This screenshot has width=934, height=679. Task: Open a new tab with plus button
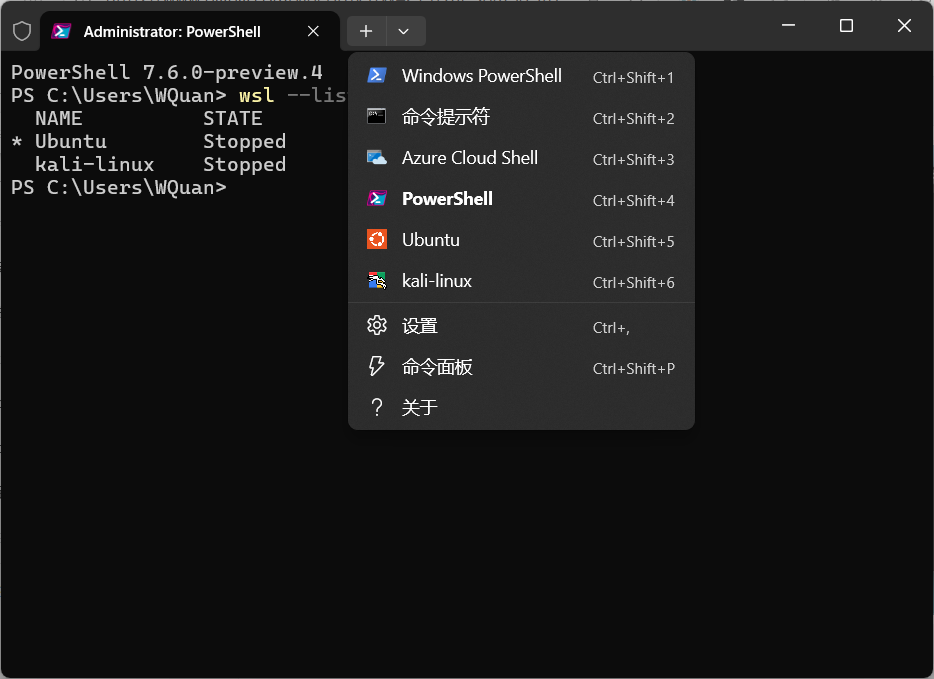[366, 31]
